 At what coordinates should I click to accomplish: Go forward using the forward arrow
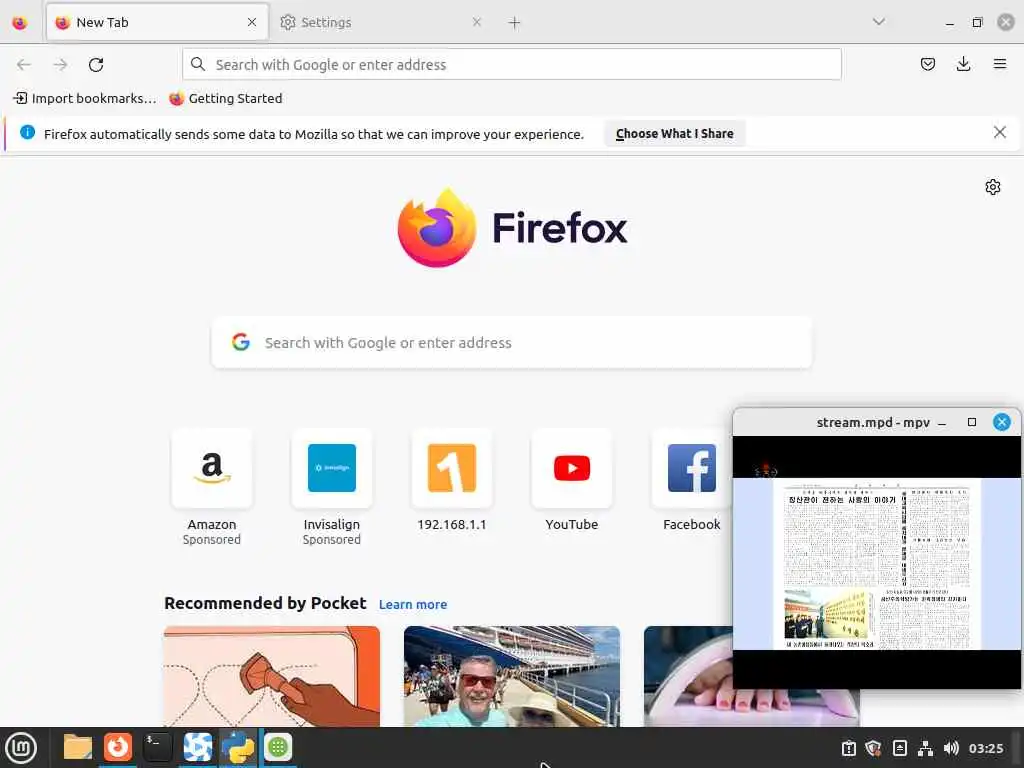pyautogui.click(x=61, y=65)
